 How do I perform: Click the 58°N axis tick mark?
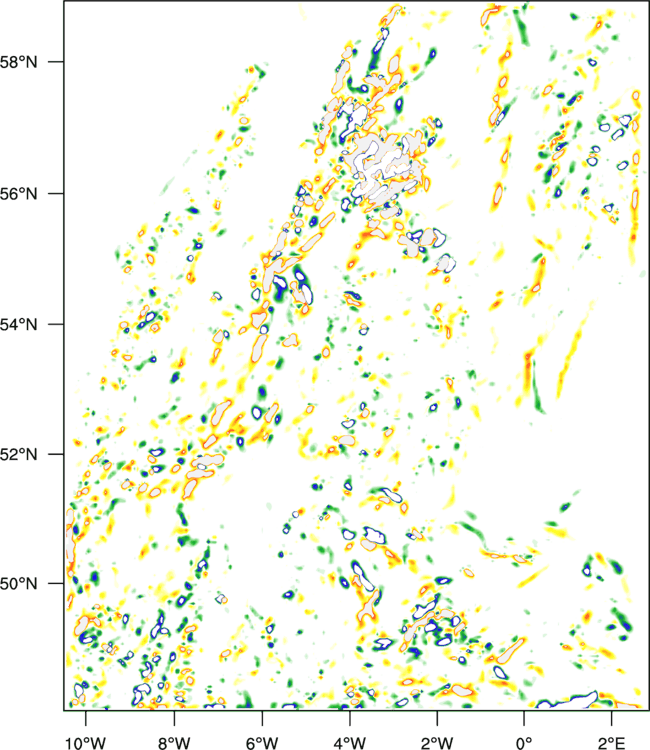click(x=56, y=62)
